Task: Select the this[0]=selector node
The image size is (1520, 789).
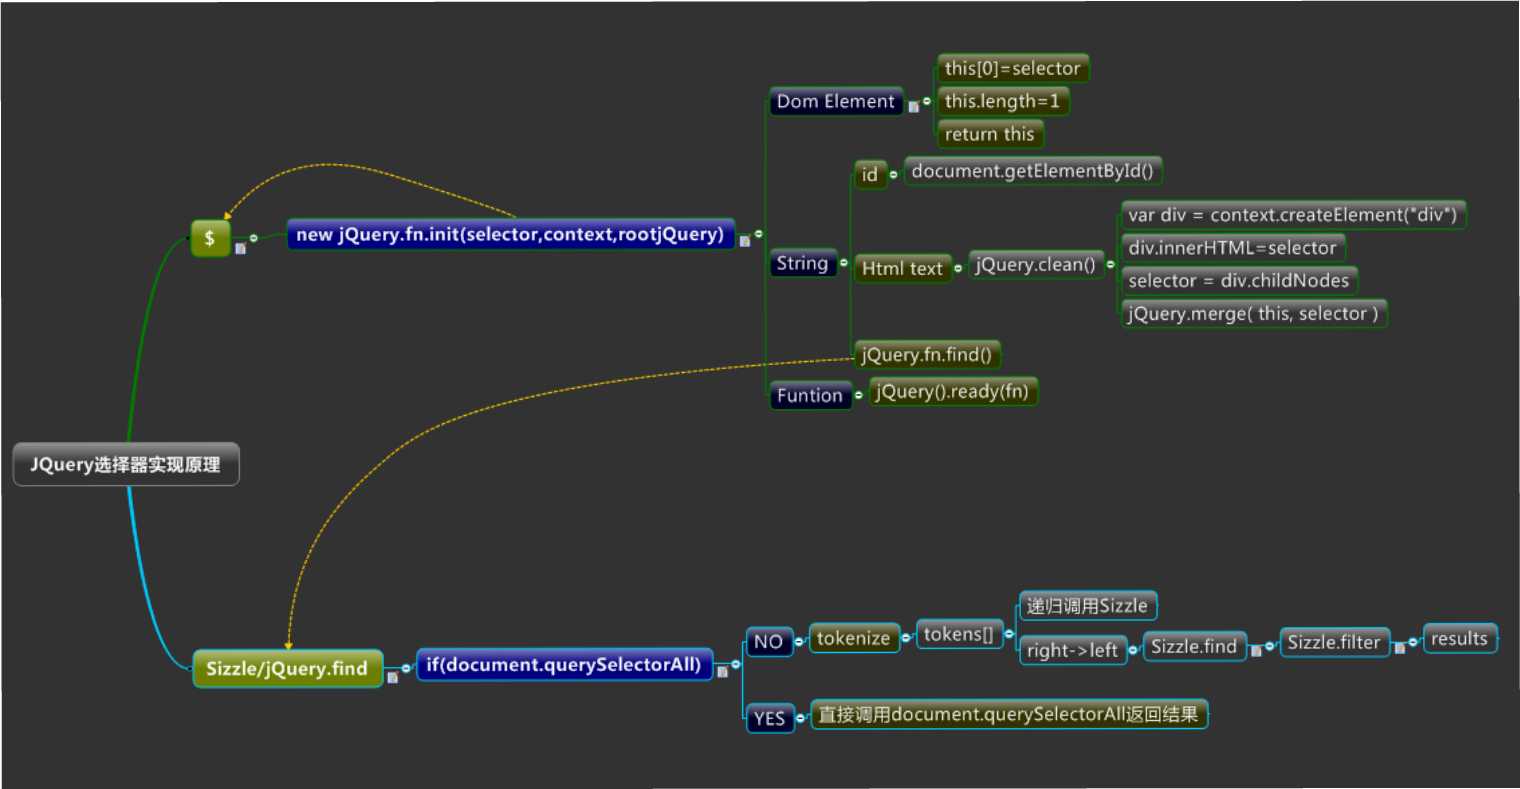Action: [x=1013, y=68]
